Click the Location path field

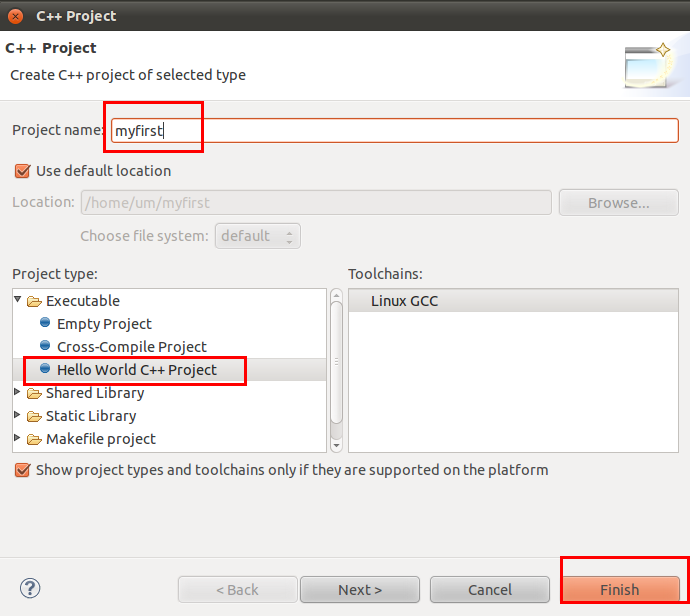[316, 203]
